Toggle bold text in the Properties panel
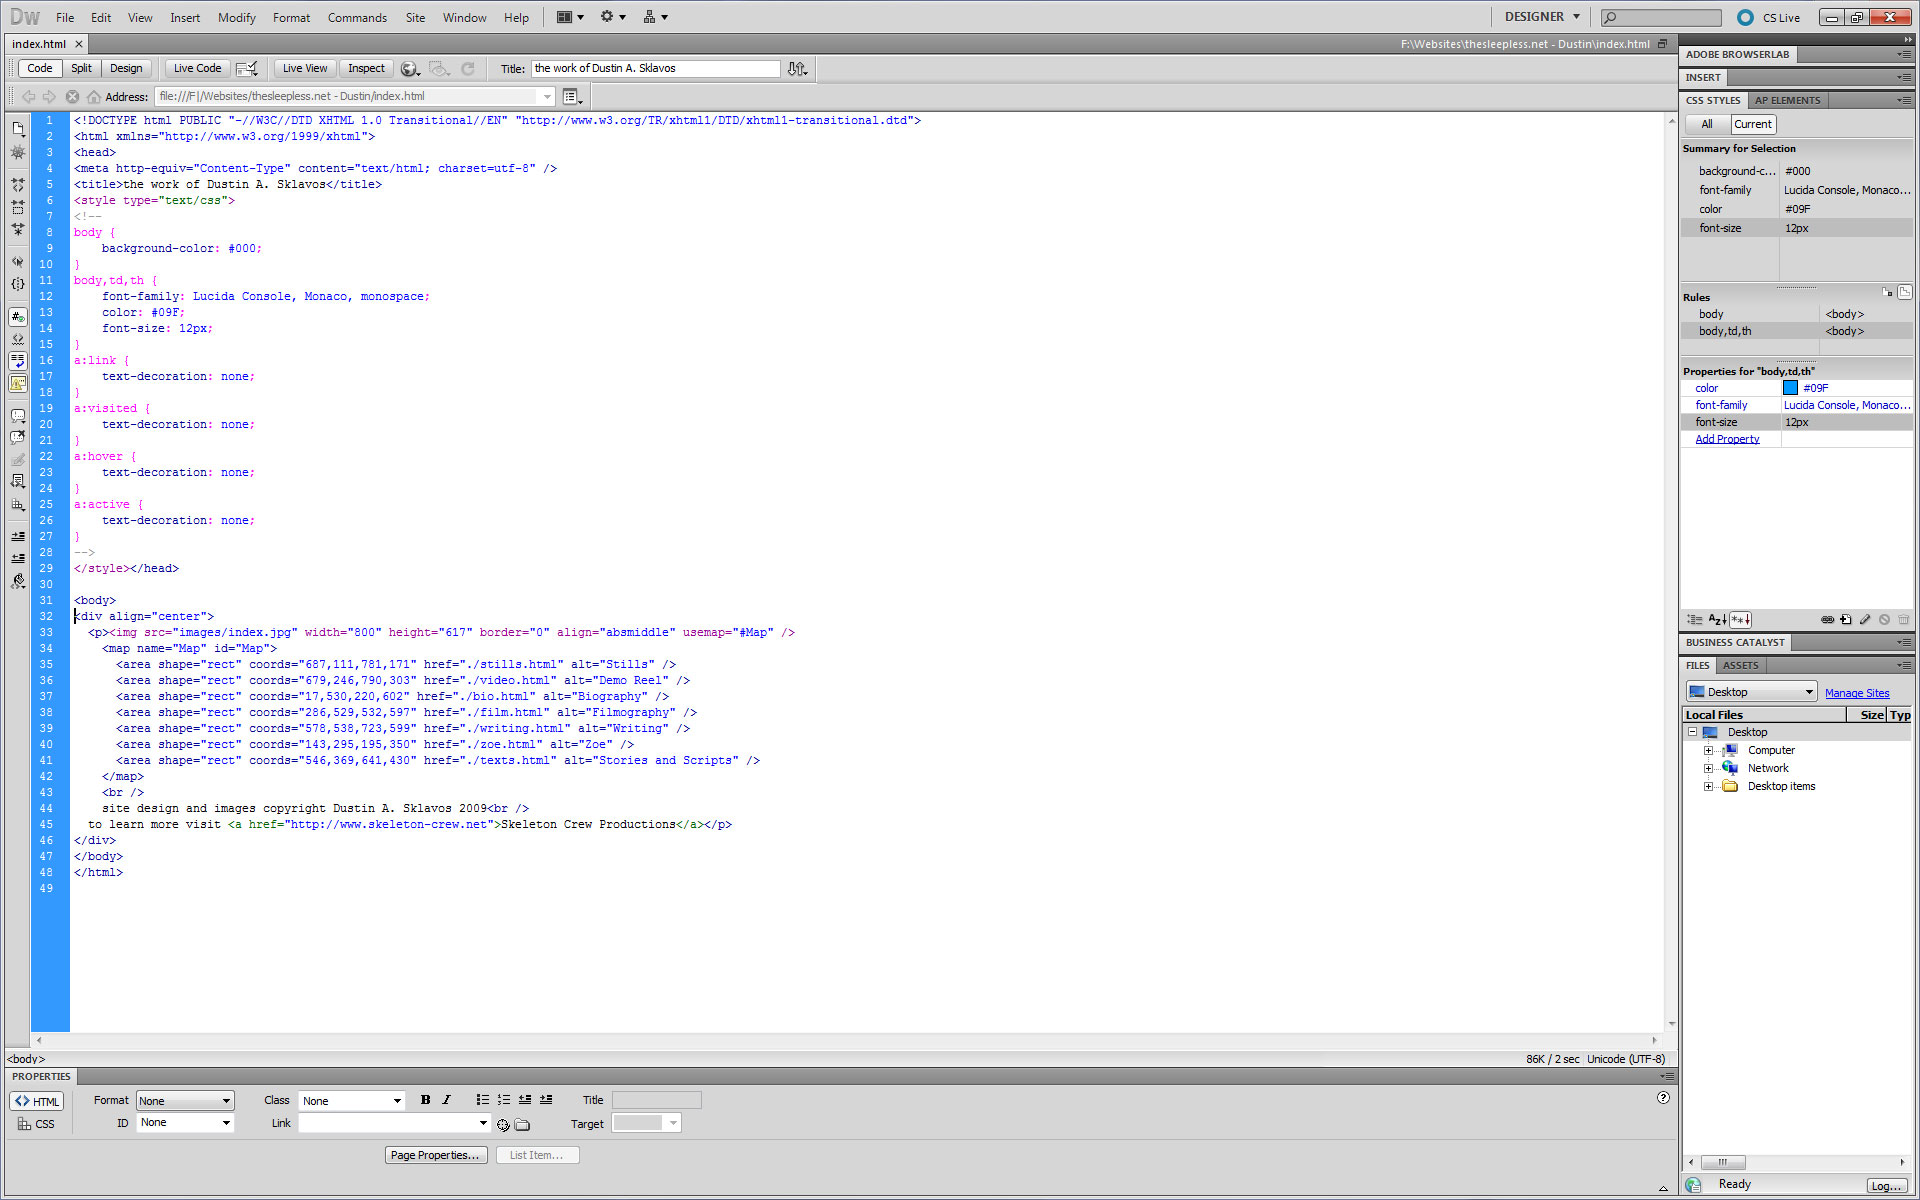The width and height of the screenshot is (1920, 1200). pyautogui.click(x=425, y=1100)
